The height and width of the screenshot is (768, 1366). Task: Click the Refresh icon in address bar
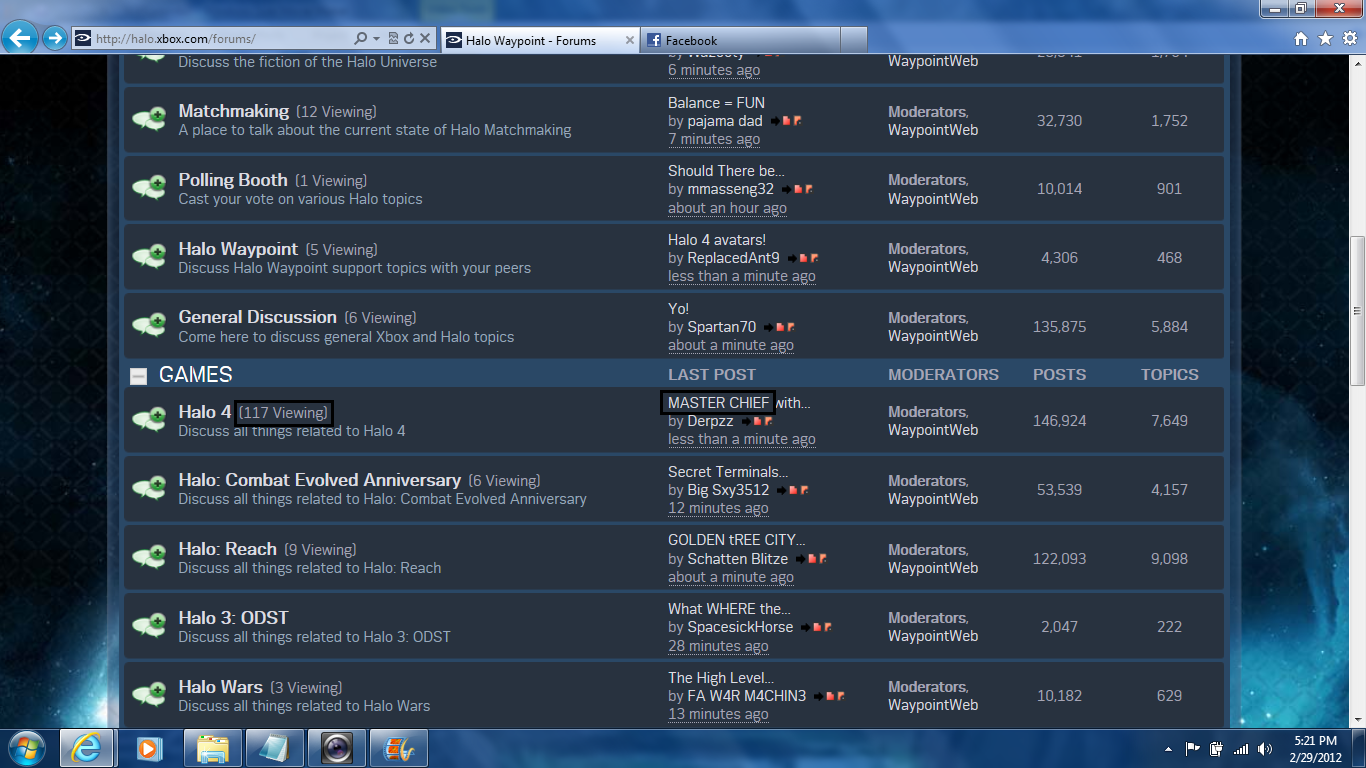tap(409, 39)
